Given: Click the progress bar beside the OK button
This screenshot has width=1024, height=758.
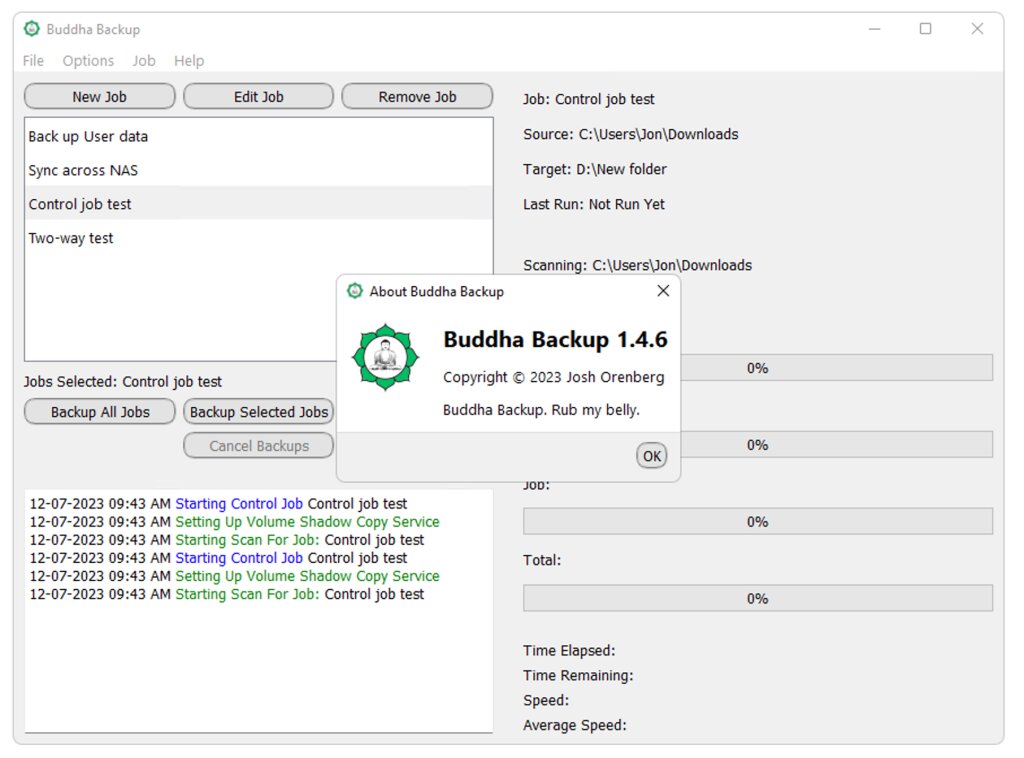Looking at the screenshot, I should [836, 445].
